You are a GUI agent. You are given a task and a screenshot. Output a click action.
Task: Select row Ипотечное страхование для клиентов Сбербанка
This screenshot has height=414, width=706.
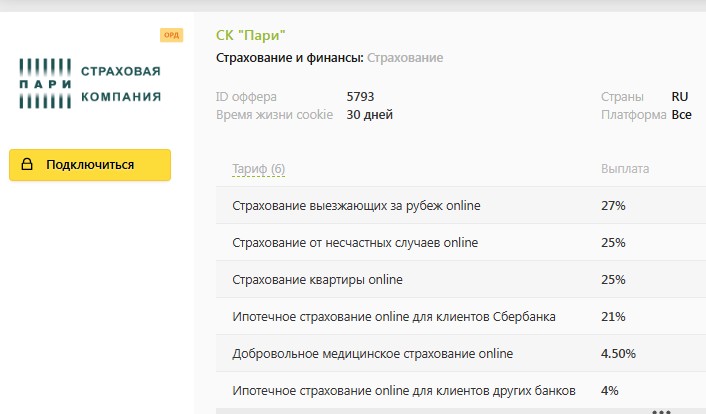click(x=461, y=316)
